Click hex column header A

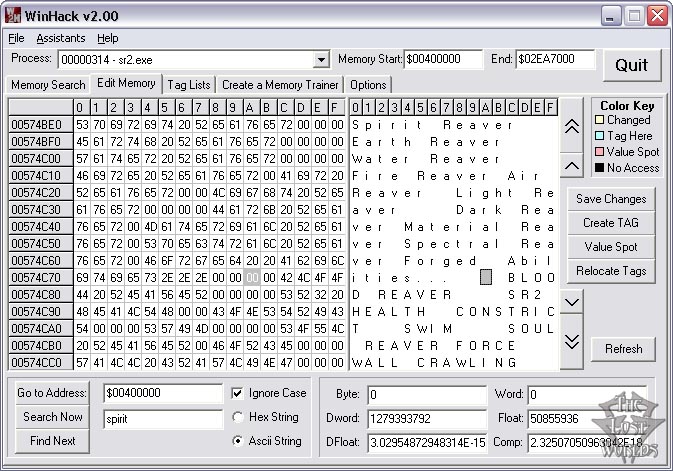pyautogui.click(x=252, y=107)
